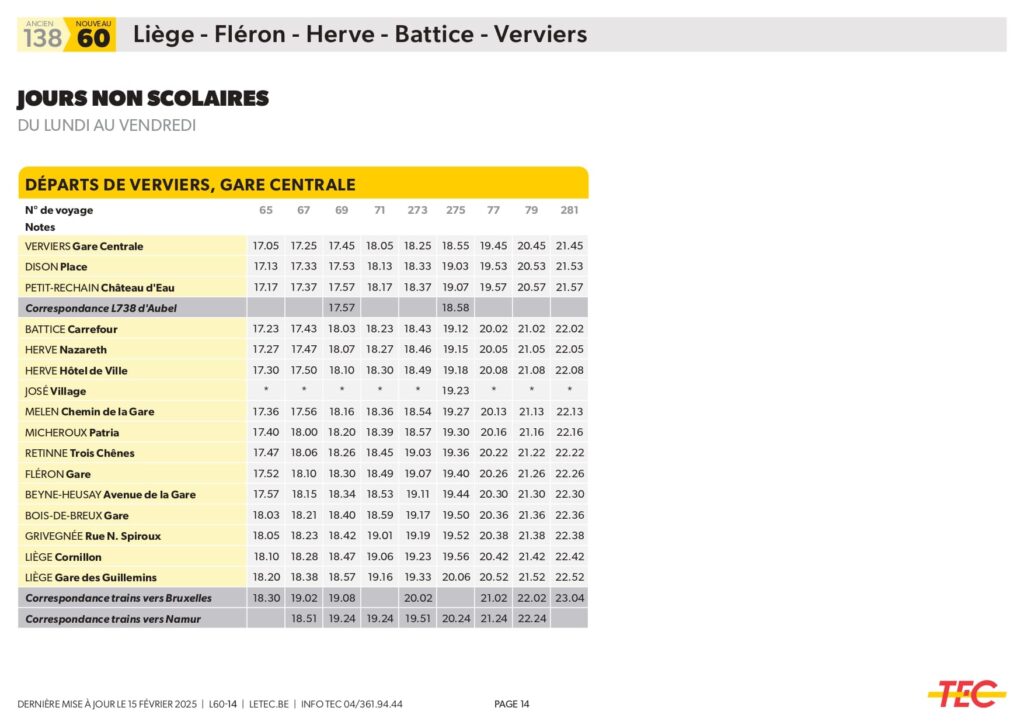This screenshot has height=725, width=1024.
Task: Click the TEC logo in the bottom corner
Action: point(966,693)
